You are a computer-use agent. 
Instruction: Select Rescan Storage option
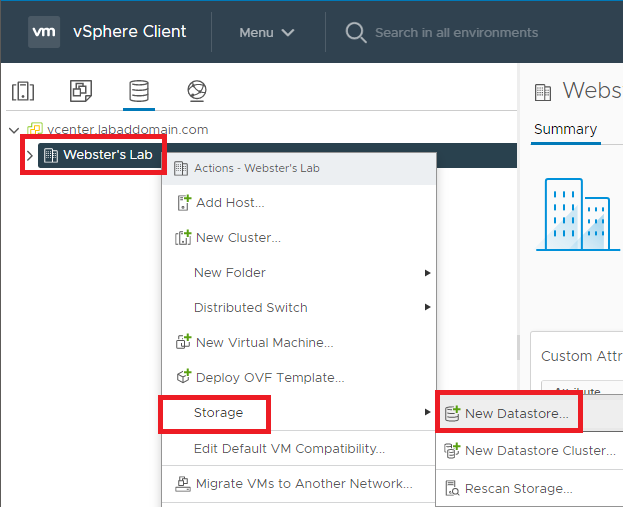pos(518,489)
